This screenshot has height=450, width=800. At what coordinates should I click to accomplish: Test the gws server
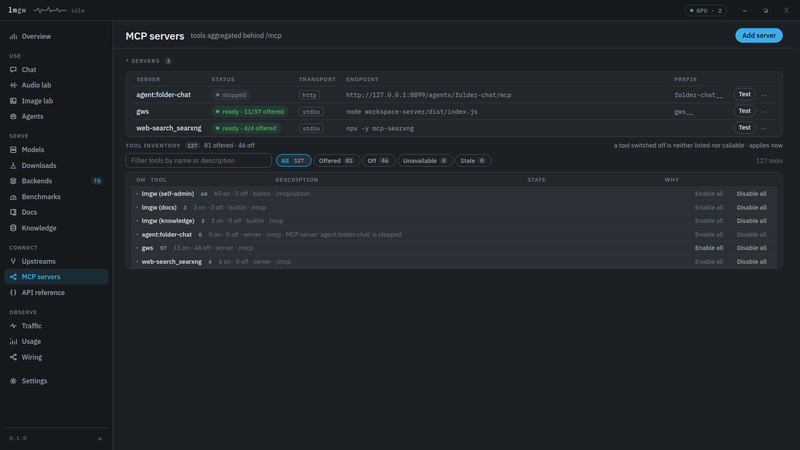pyautogui.click(x=744, y=111)
